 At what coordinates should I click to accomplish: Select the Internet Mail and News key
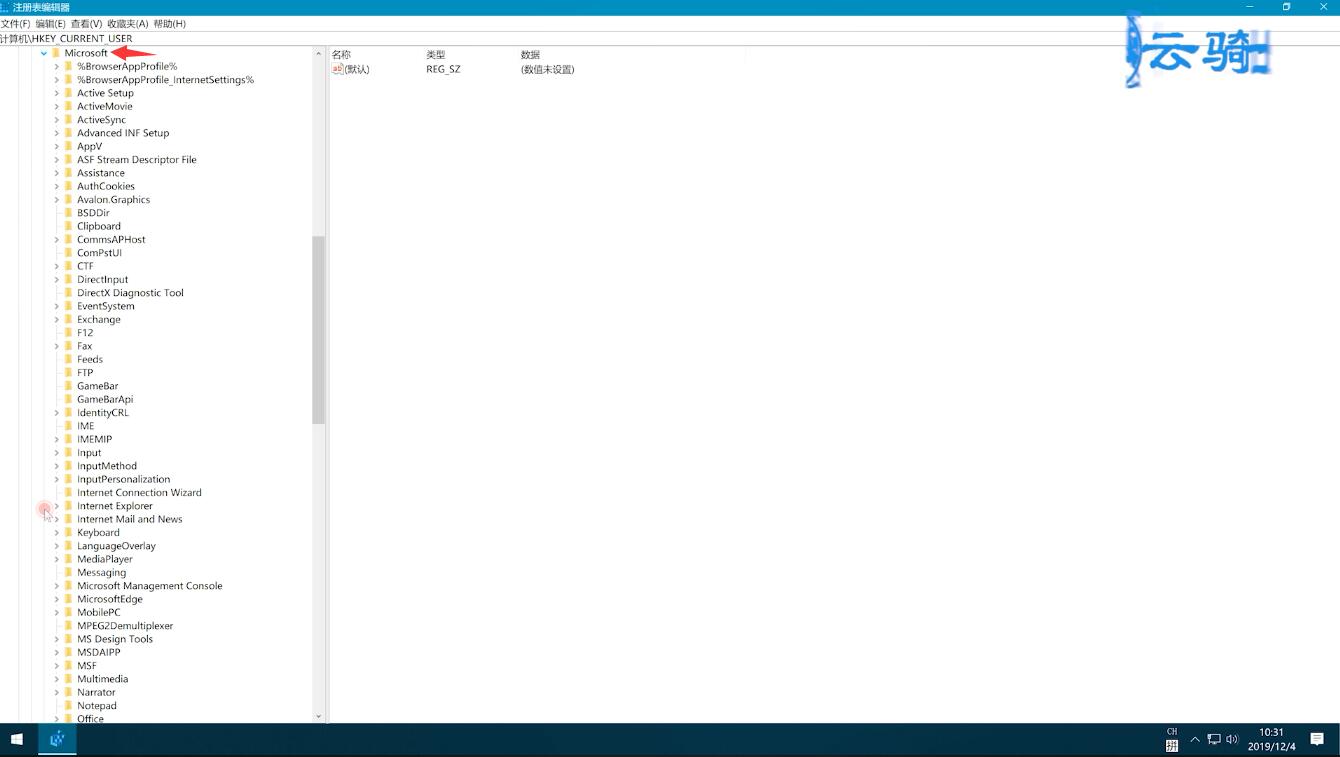coord(130,520)
